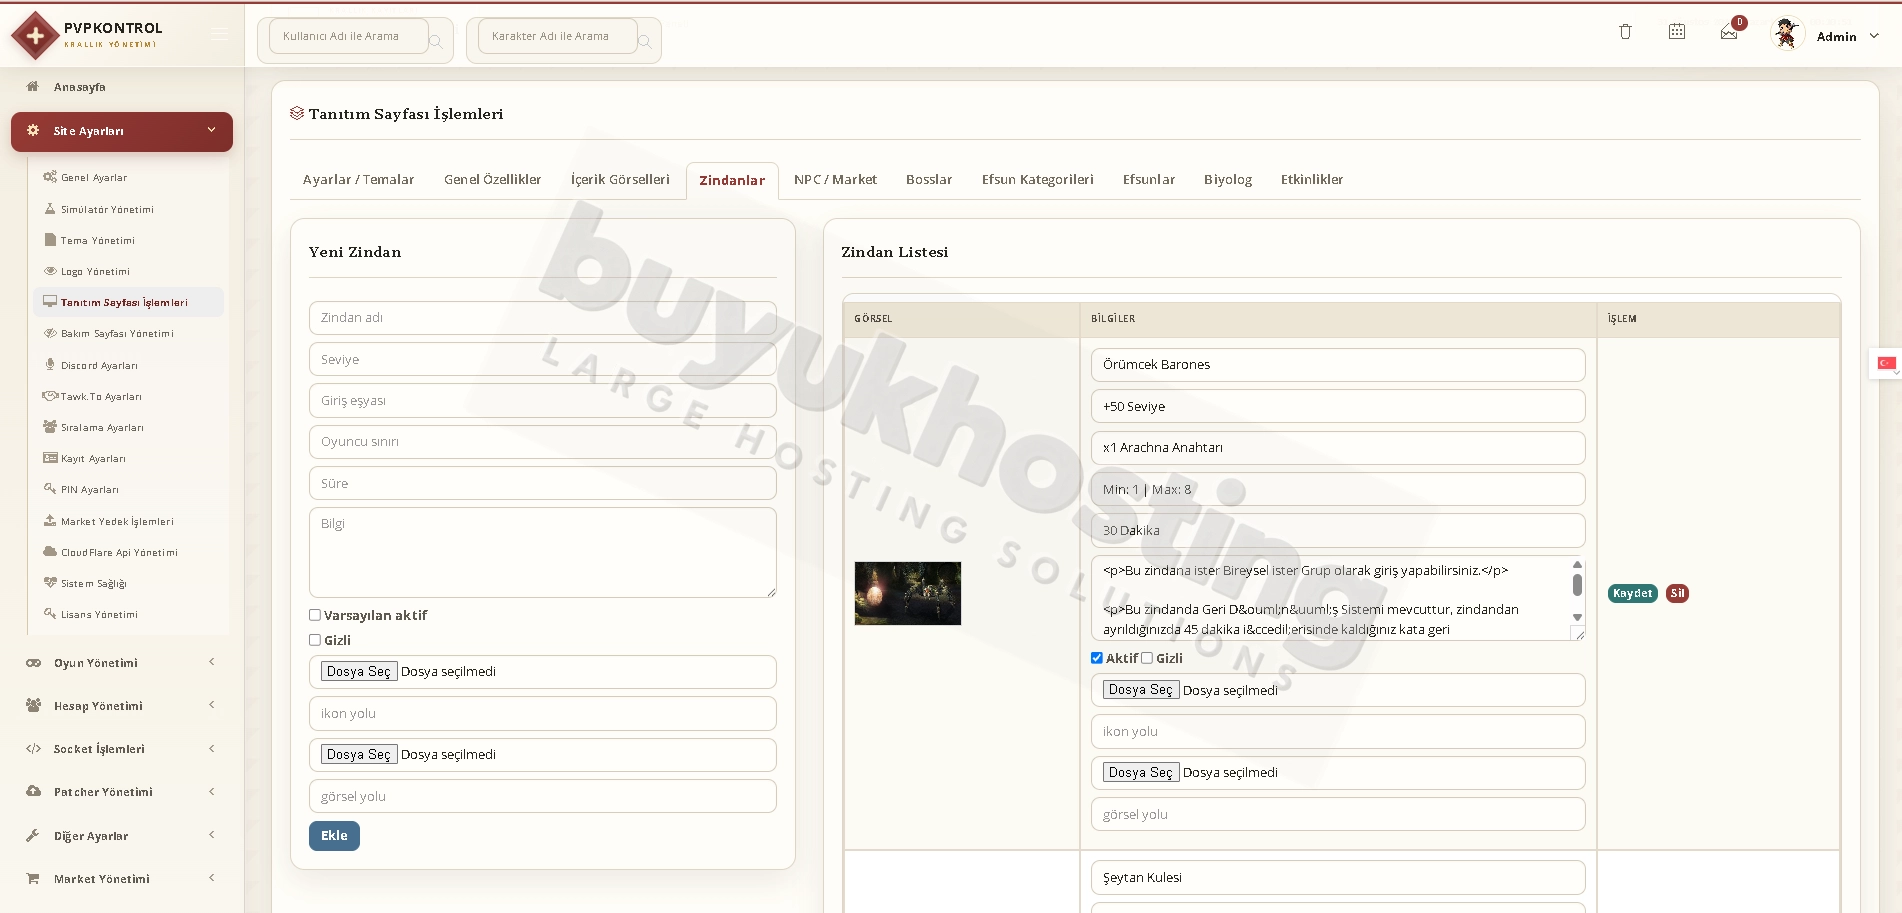
Task: Click the Sistem Sağlığı heartbeat icon
Action: (x=50, y=582)
